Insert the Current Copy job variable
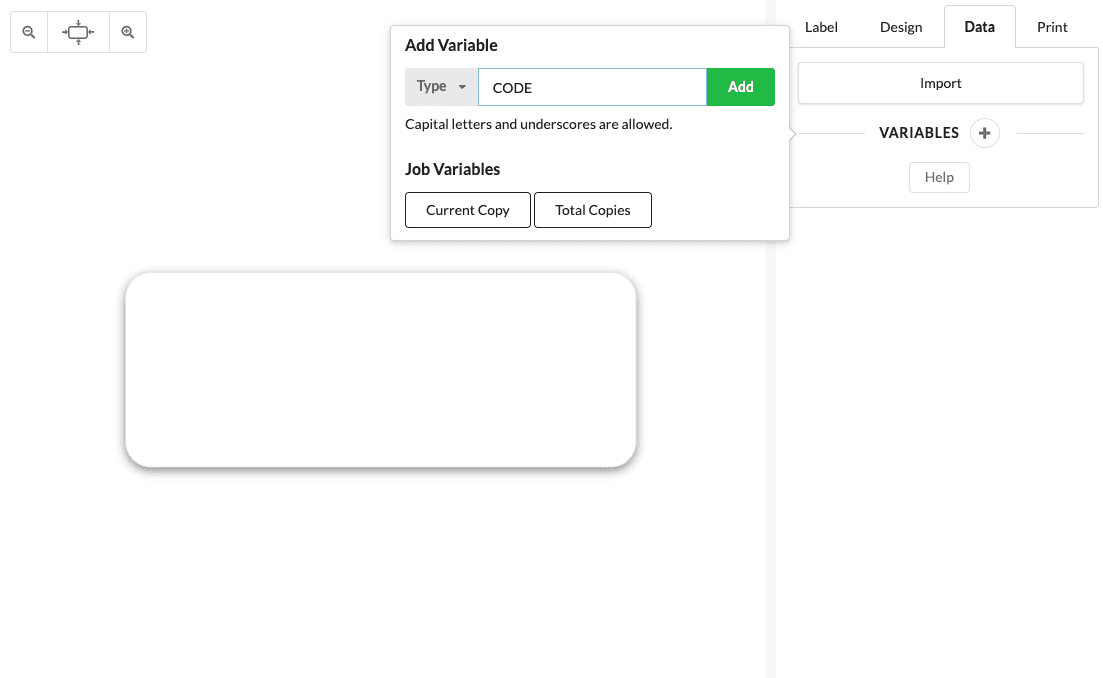The width and height of the screenshot is (1103, 678). point(467,210)
